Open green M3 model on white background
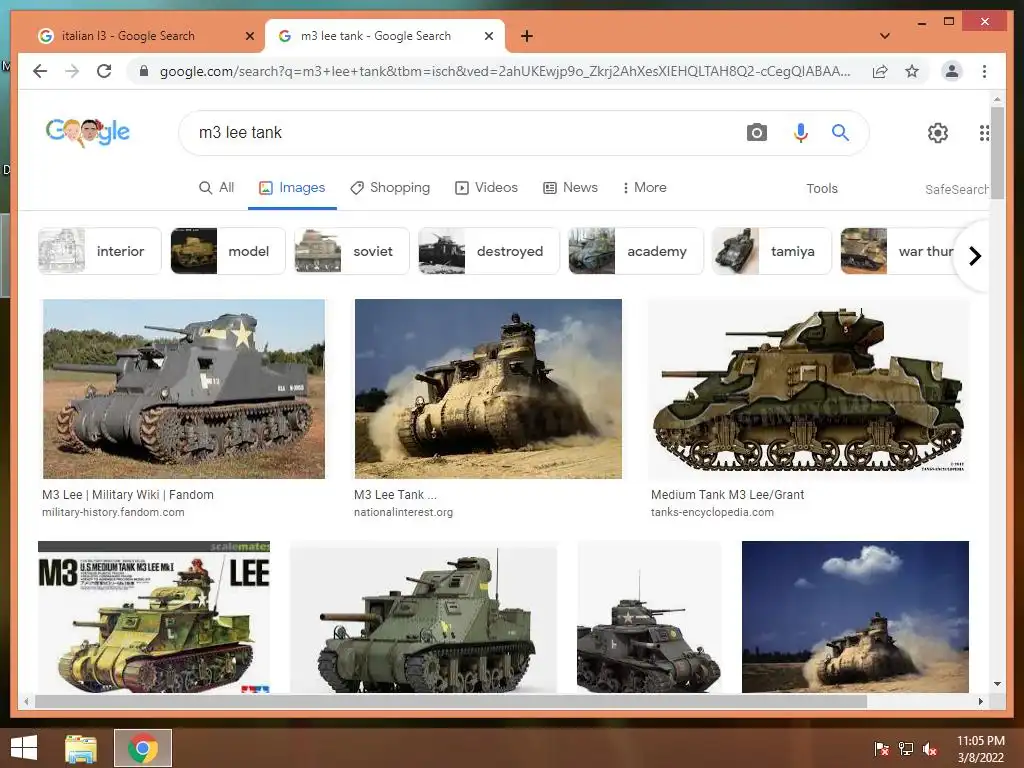 pyautogui.click(x=424, y=617)
